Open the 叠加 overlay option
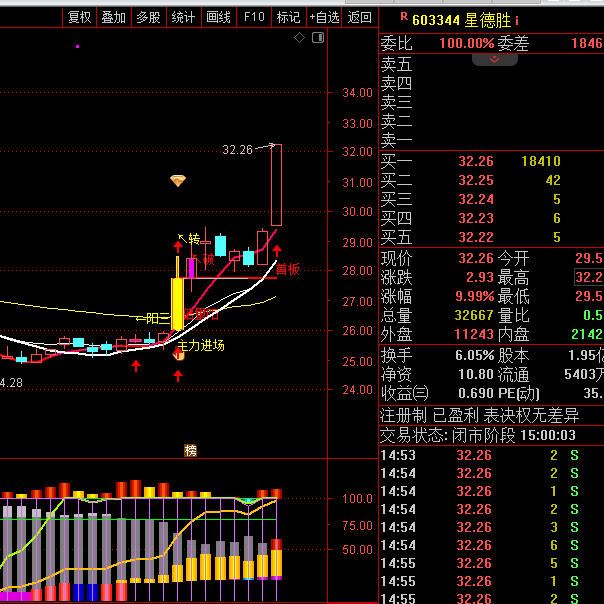Screen dimensions: 604x604 [113, 17]
